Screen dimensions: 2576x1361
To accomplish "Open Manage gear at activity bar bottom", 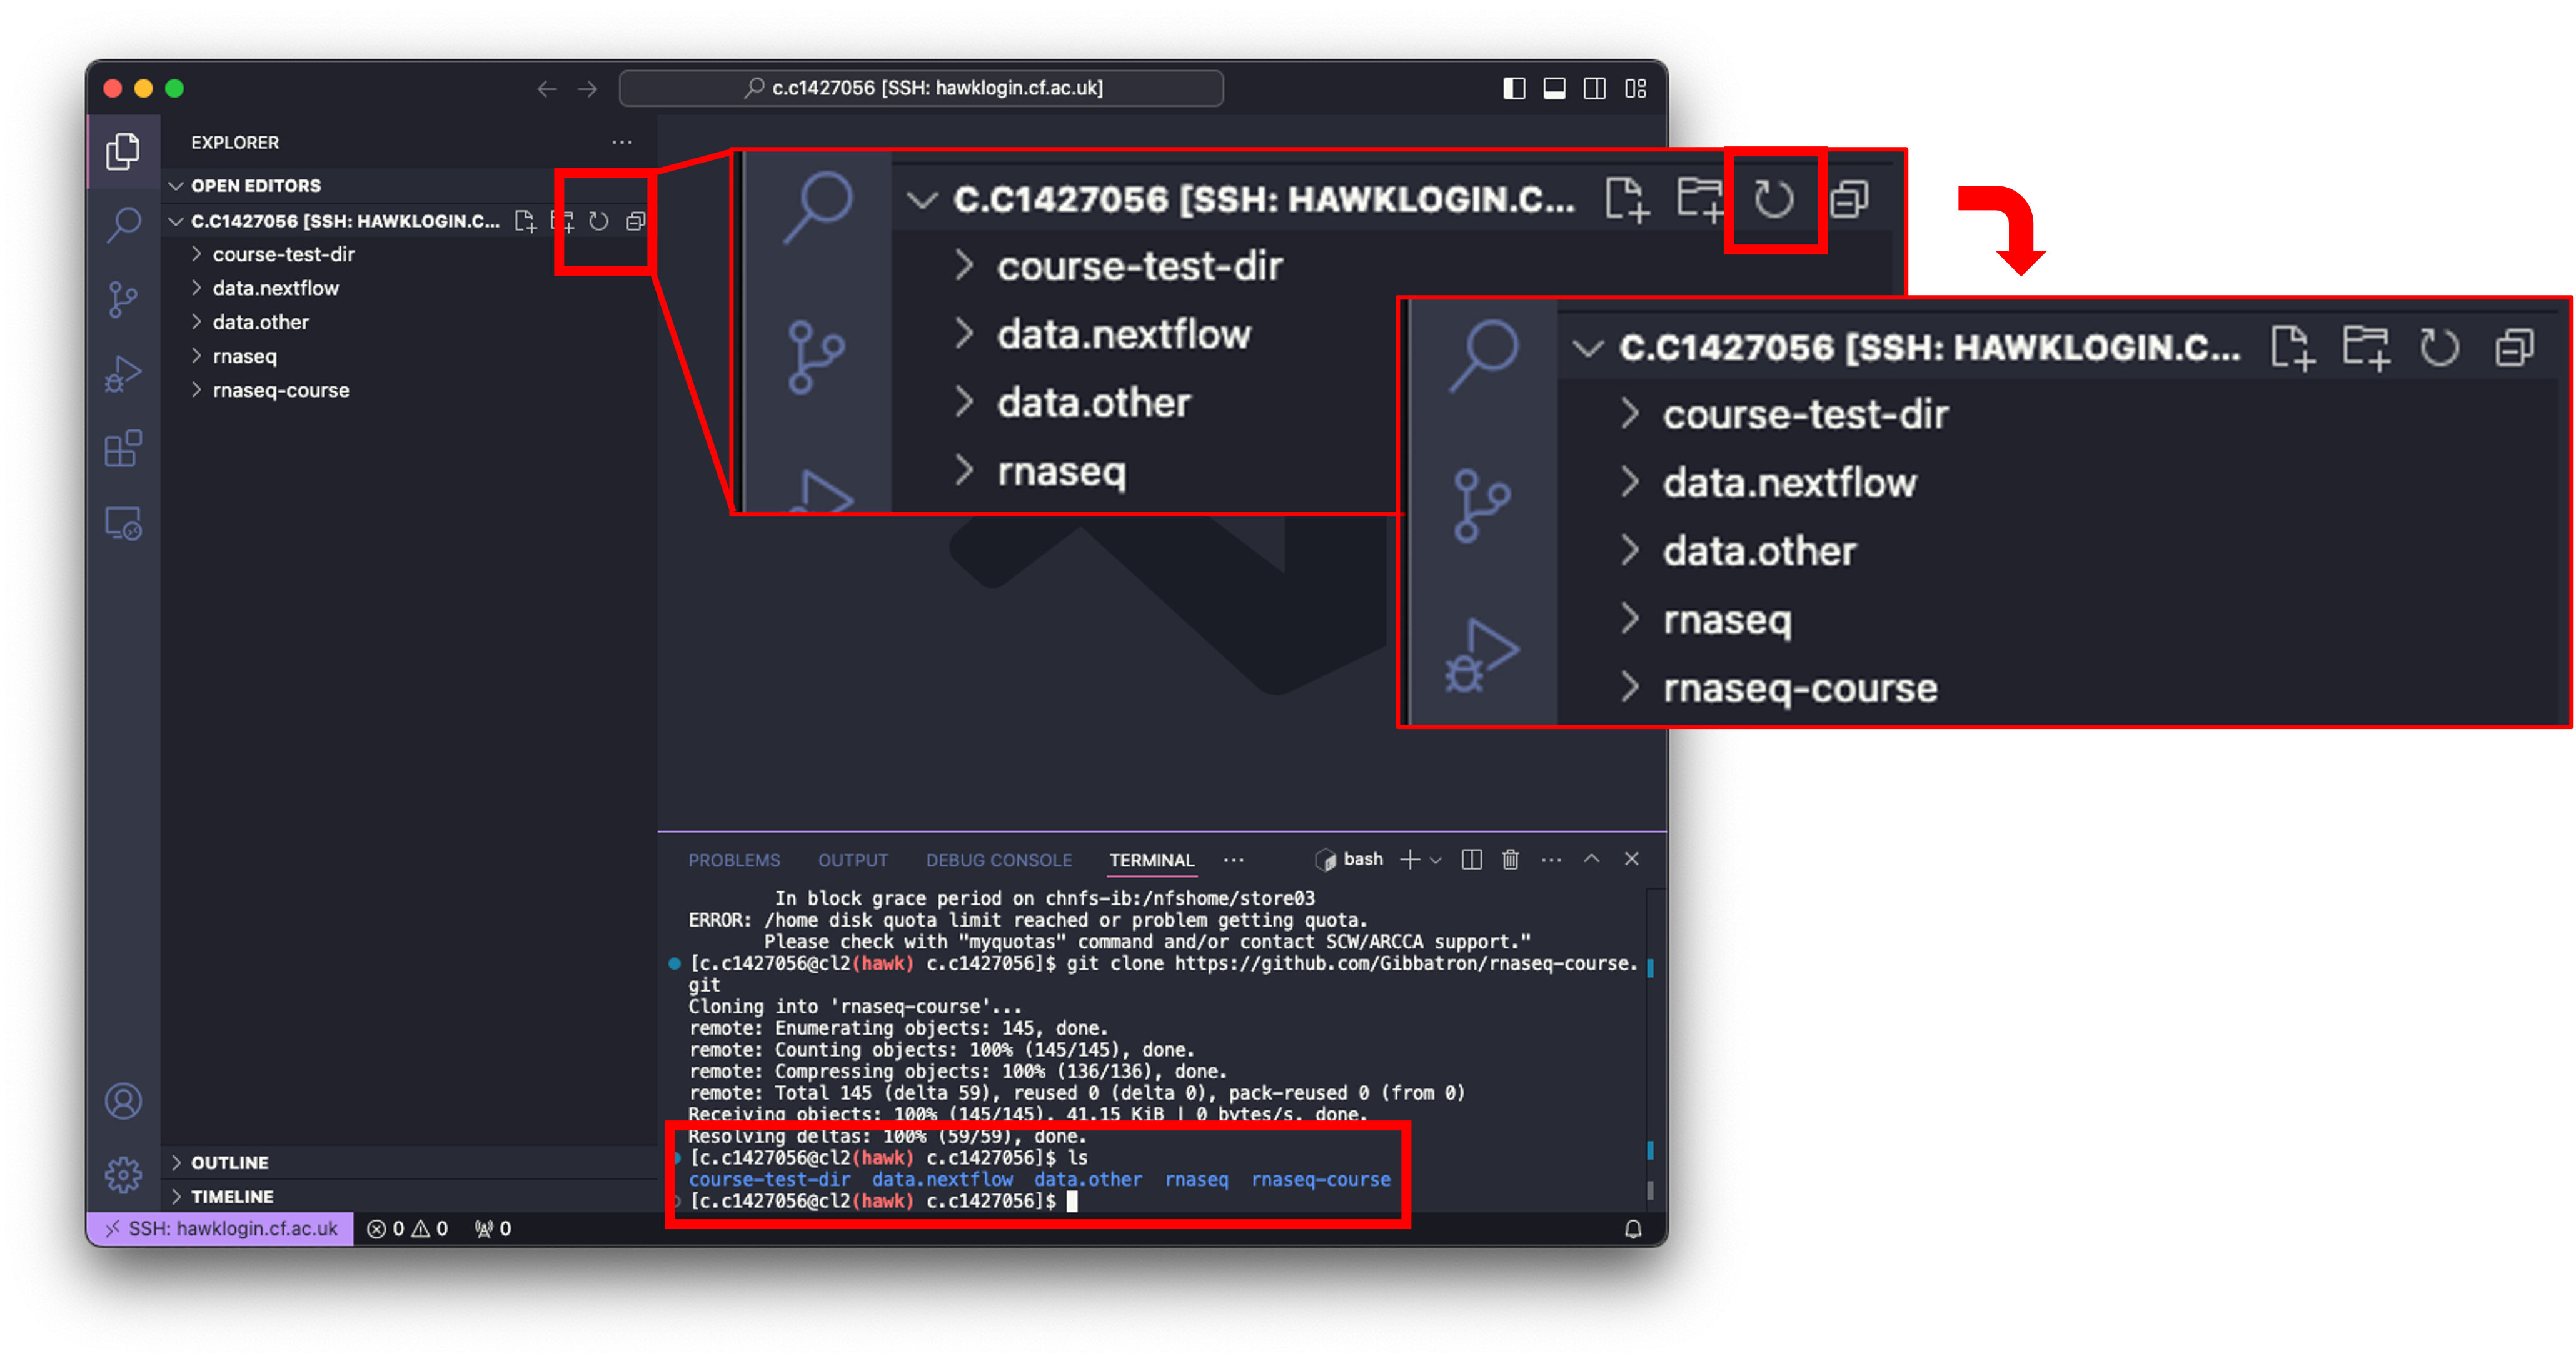I will 123,1175.
